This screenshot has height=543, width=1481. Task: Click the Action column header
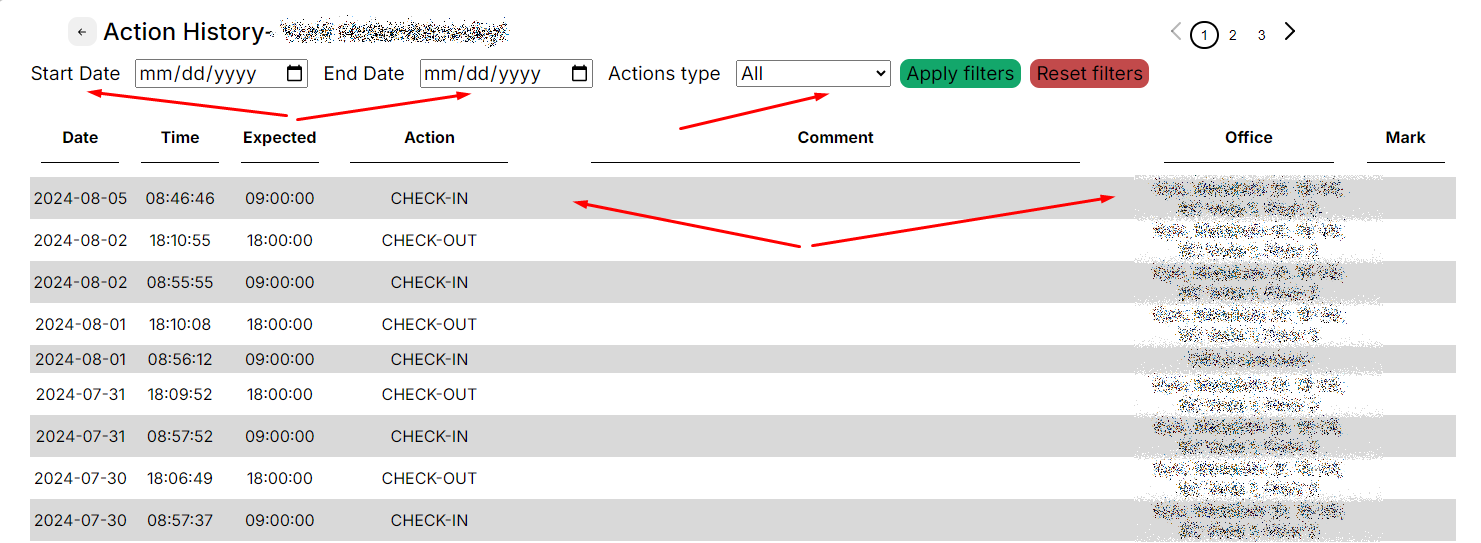[x=429, y=138]
